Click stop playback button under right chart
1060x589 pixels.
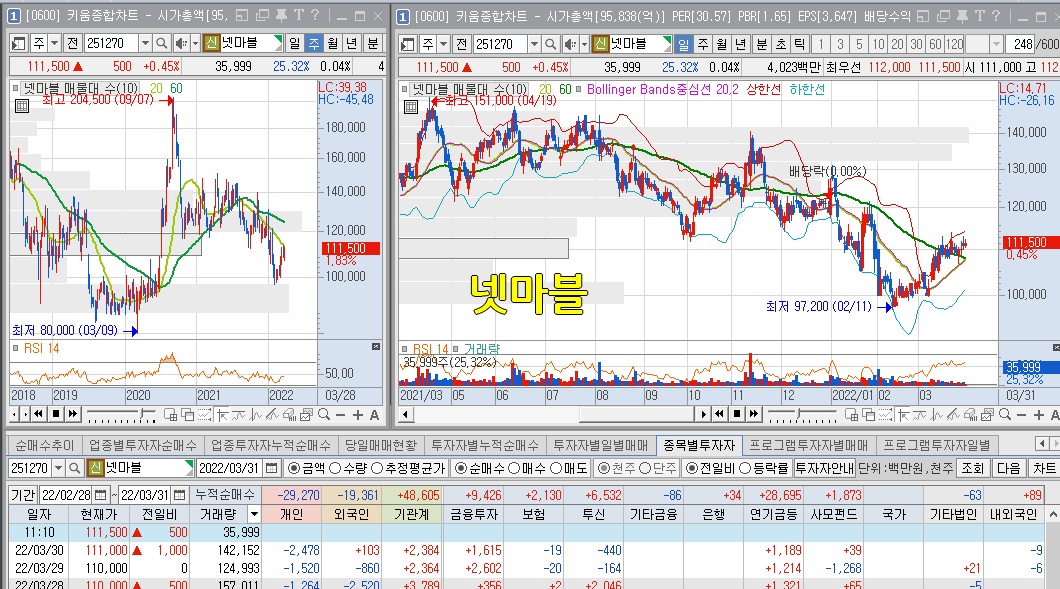tap(737, 414)
